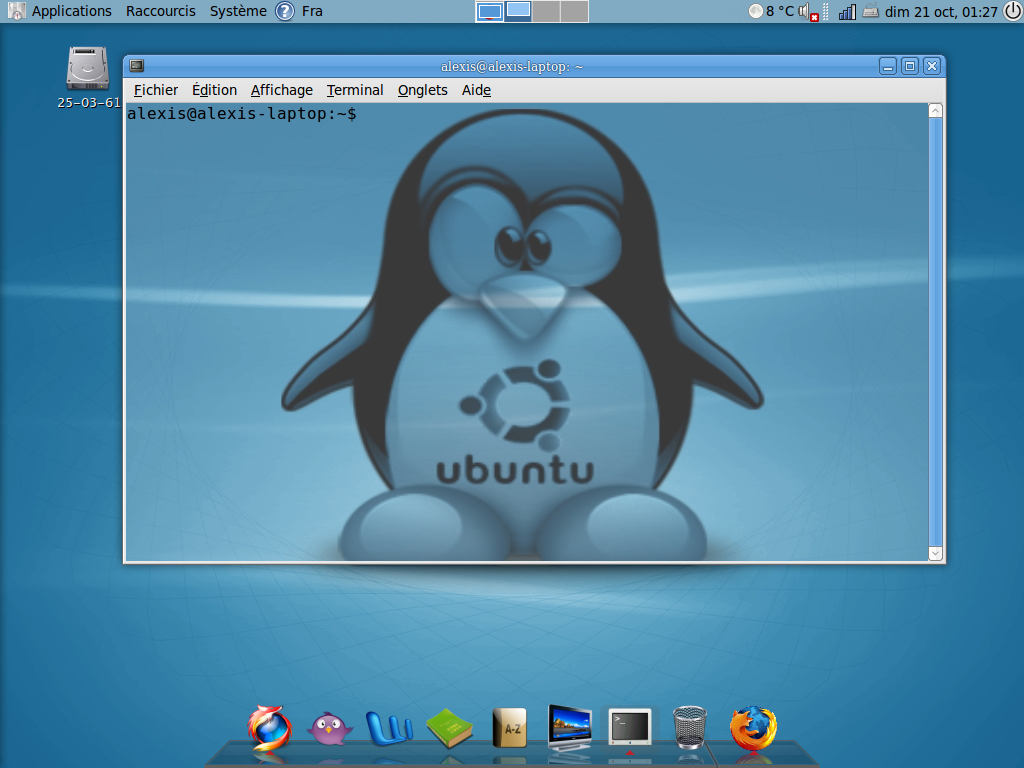Image resolution: width=1024 pixels, height=768 pixels.
Task: Open the Terminal menu in menu bar
Action: point(355,90)
